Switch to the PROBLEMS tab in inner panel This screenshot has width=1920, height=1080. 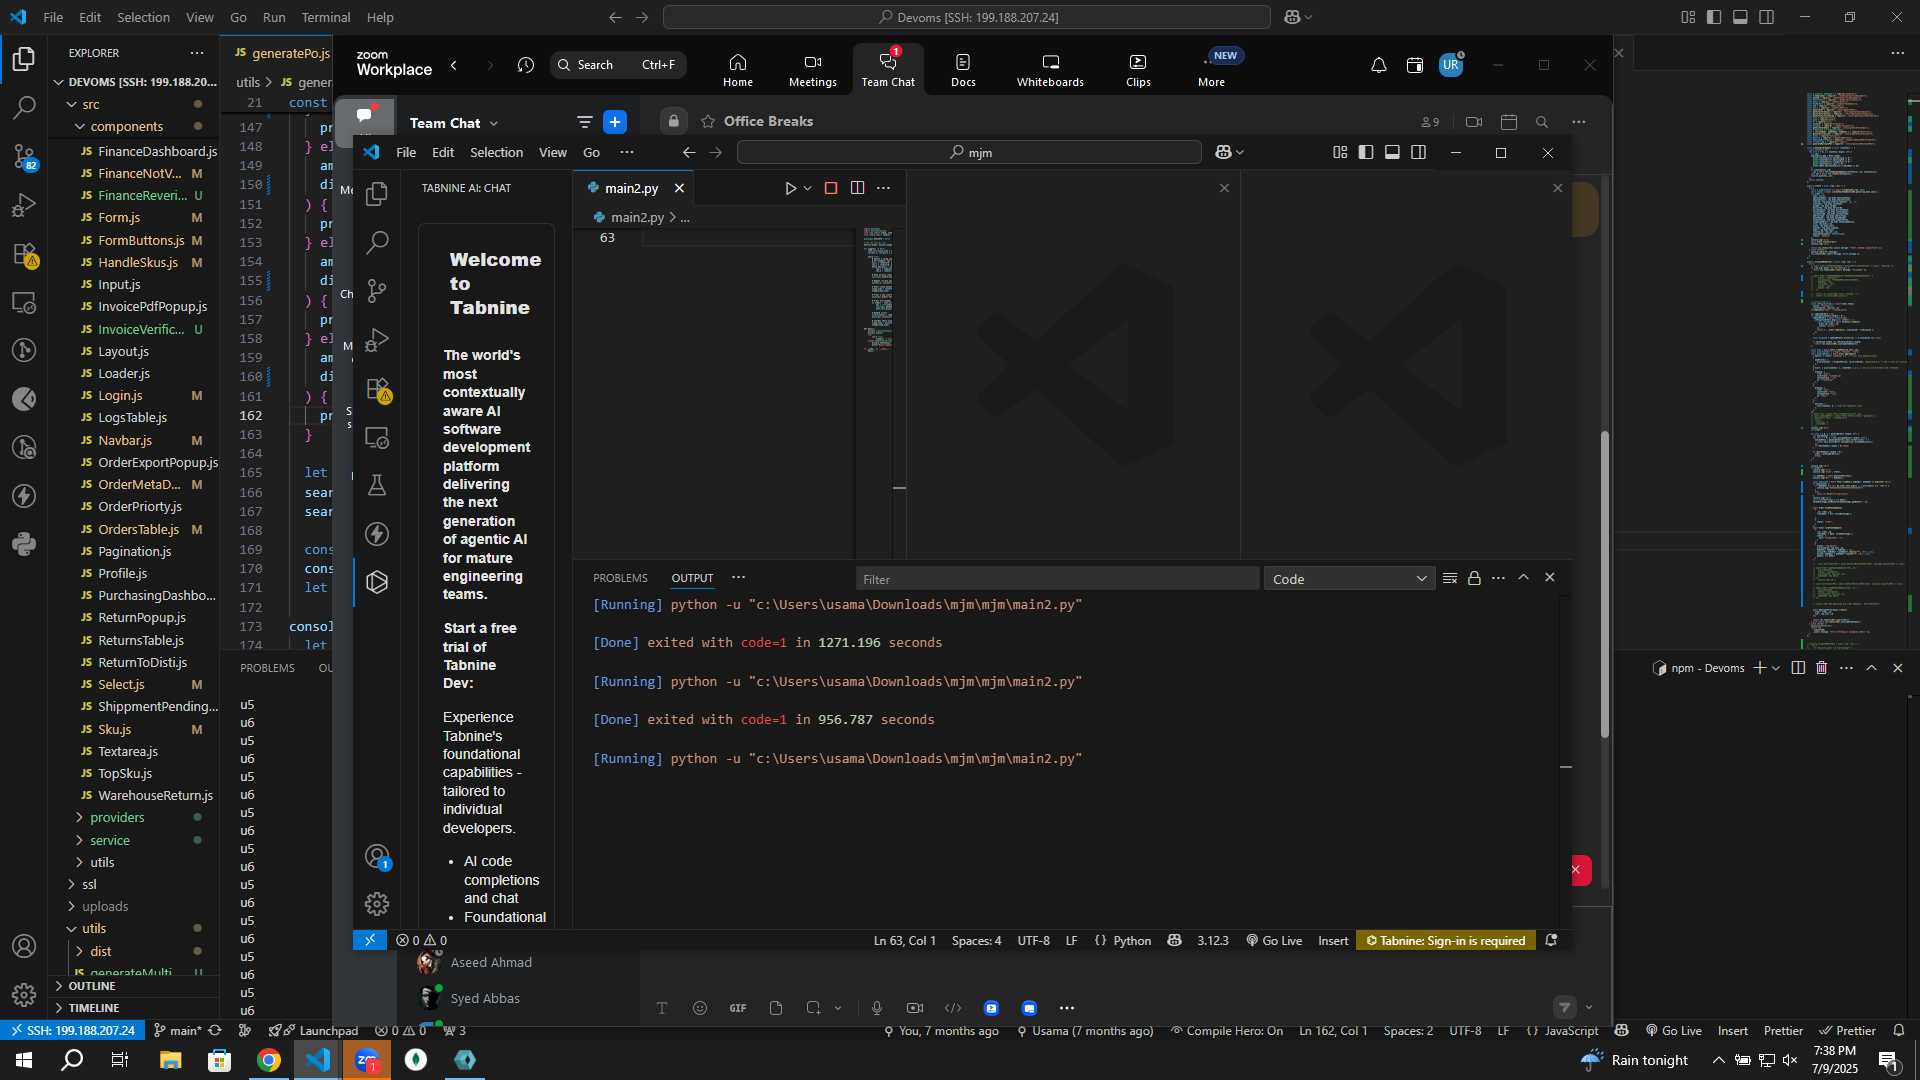pos(620,578)
